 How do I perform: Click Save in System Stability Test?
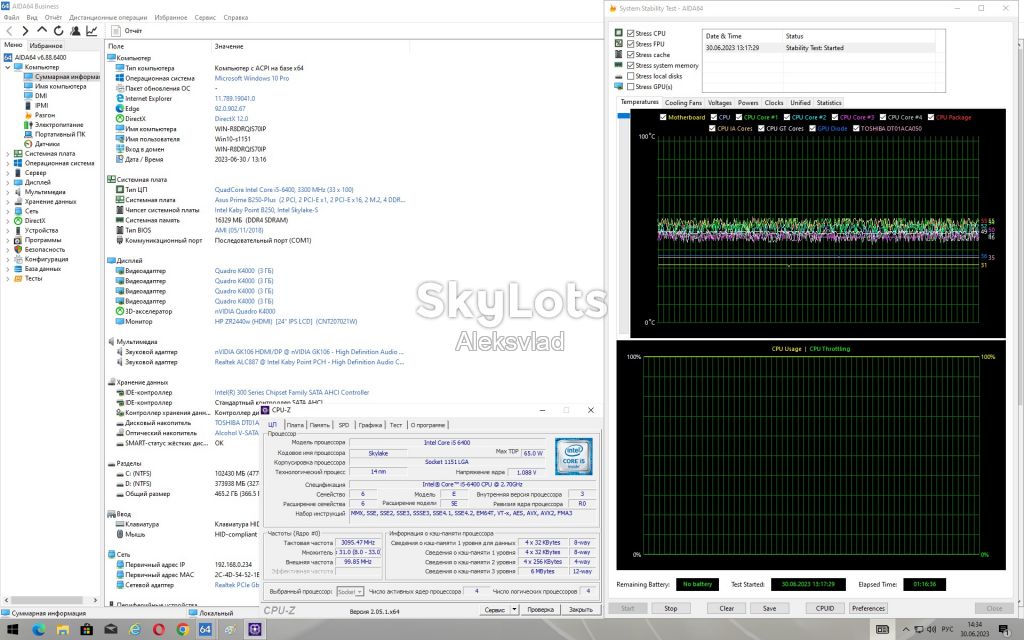(x=770, y=608)
